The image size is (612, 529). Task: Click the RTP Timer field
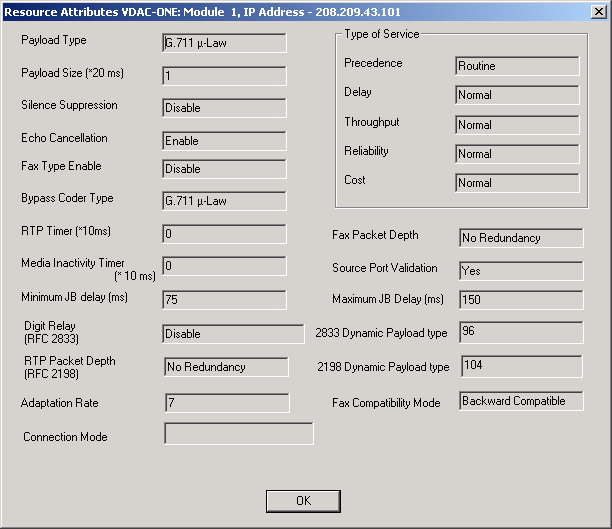click(224, 234)
